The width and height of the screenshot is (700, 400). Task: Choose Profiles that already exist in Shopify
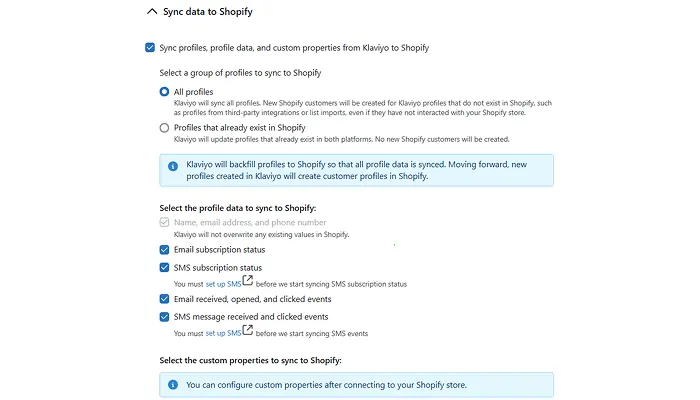tap(165, 128)
